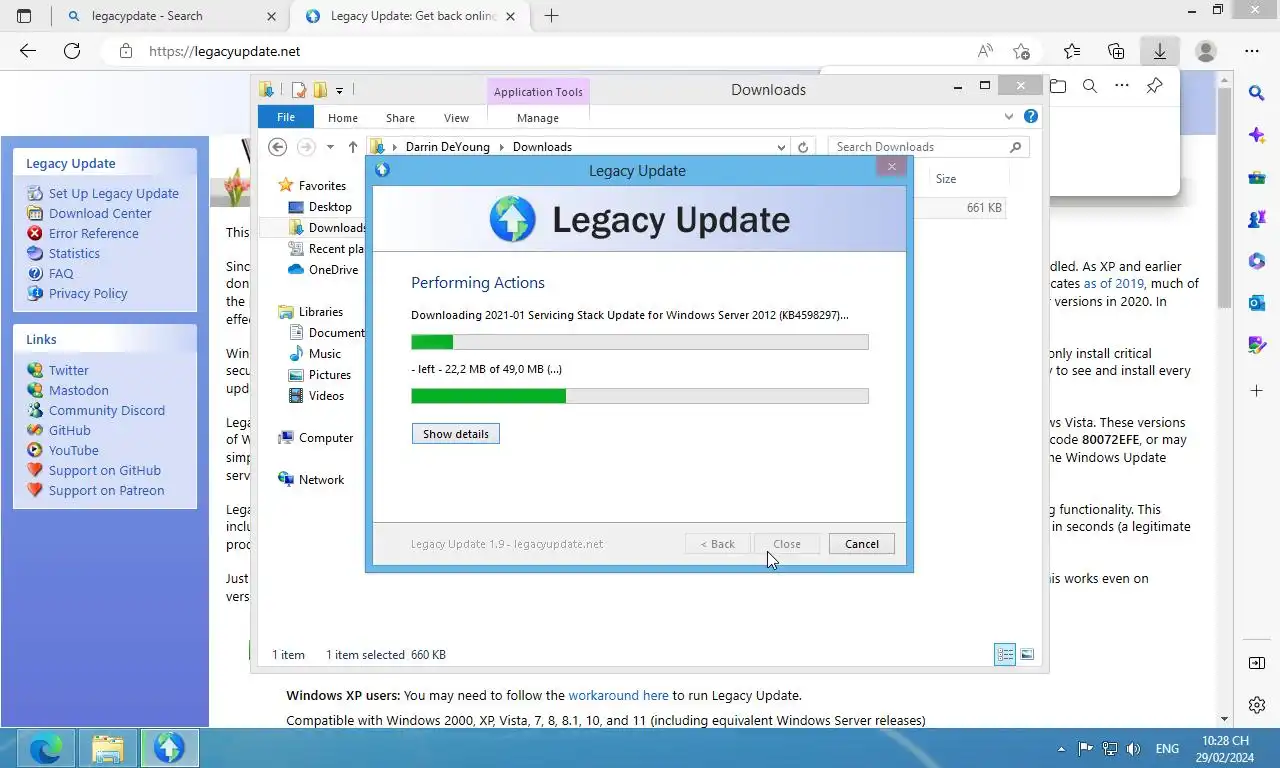Add a sidebar app with plus icon
This screenshot has width=1280, height=768.
1257,390
